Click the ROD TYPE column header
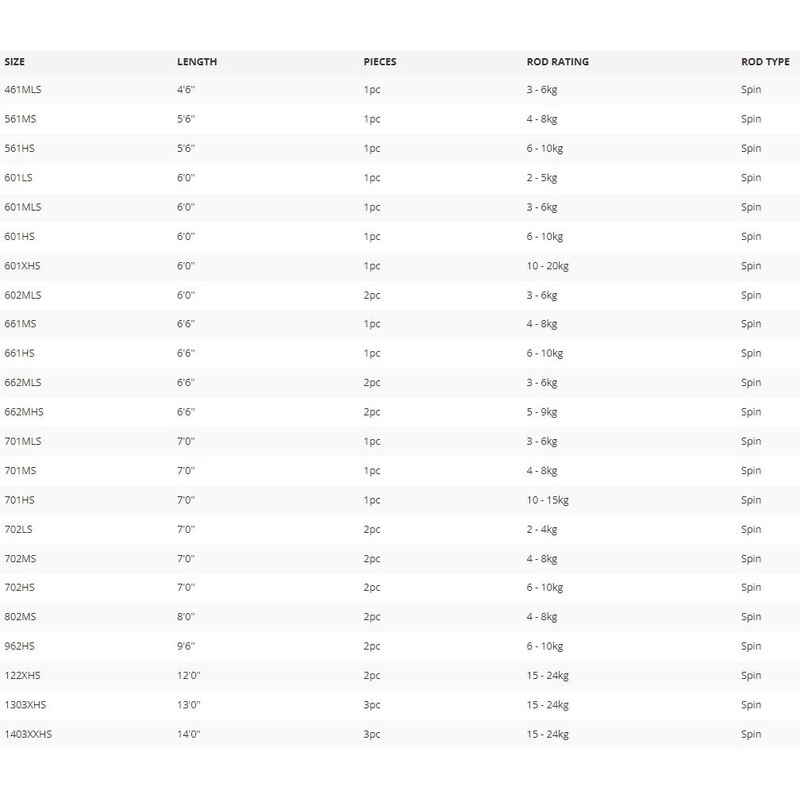 [765, 62]
